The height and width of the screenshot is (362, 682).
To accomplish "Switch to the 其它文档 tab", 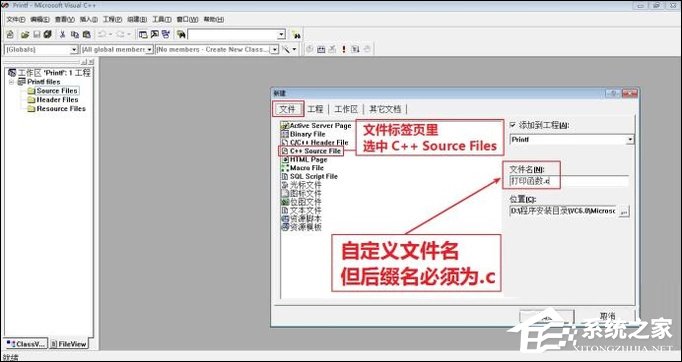I will 385,109.
